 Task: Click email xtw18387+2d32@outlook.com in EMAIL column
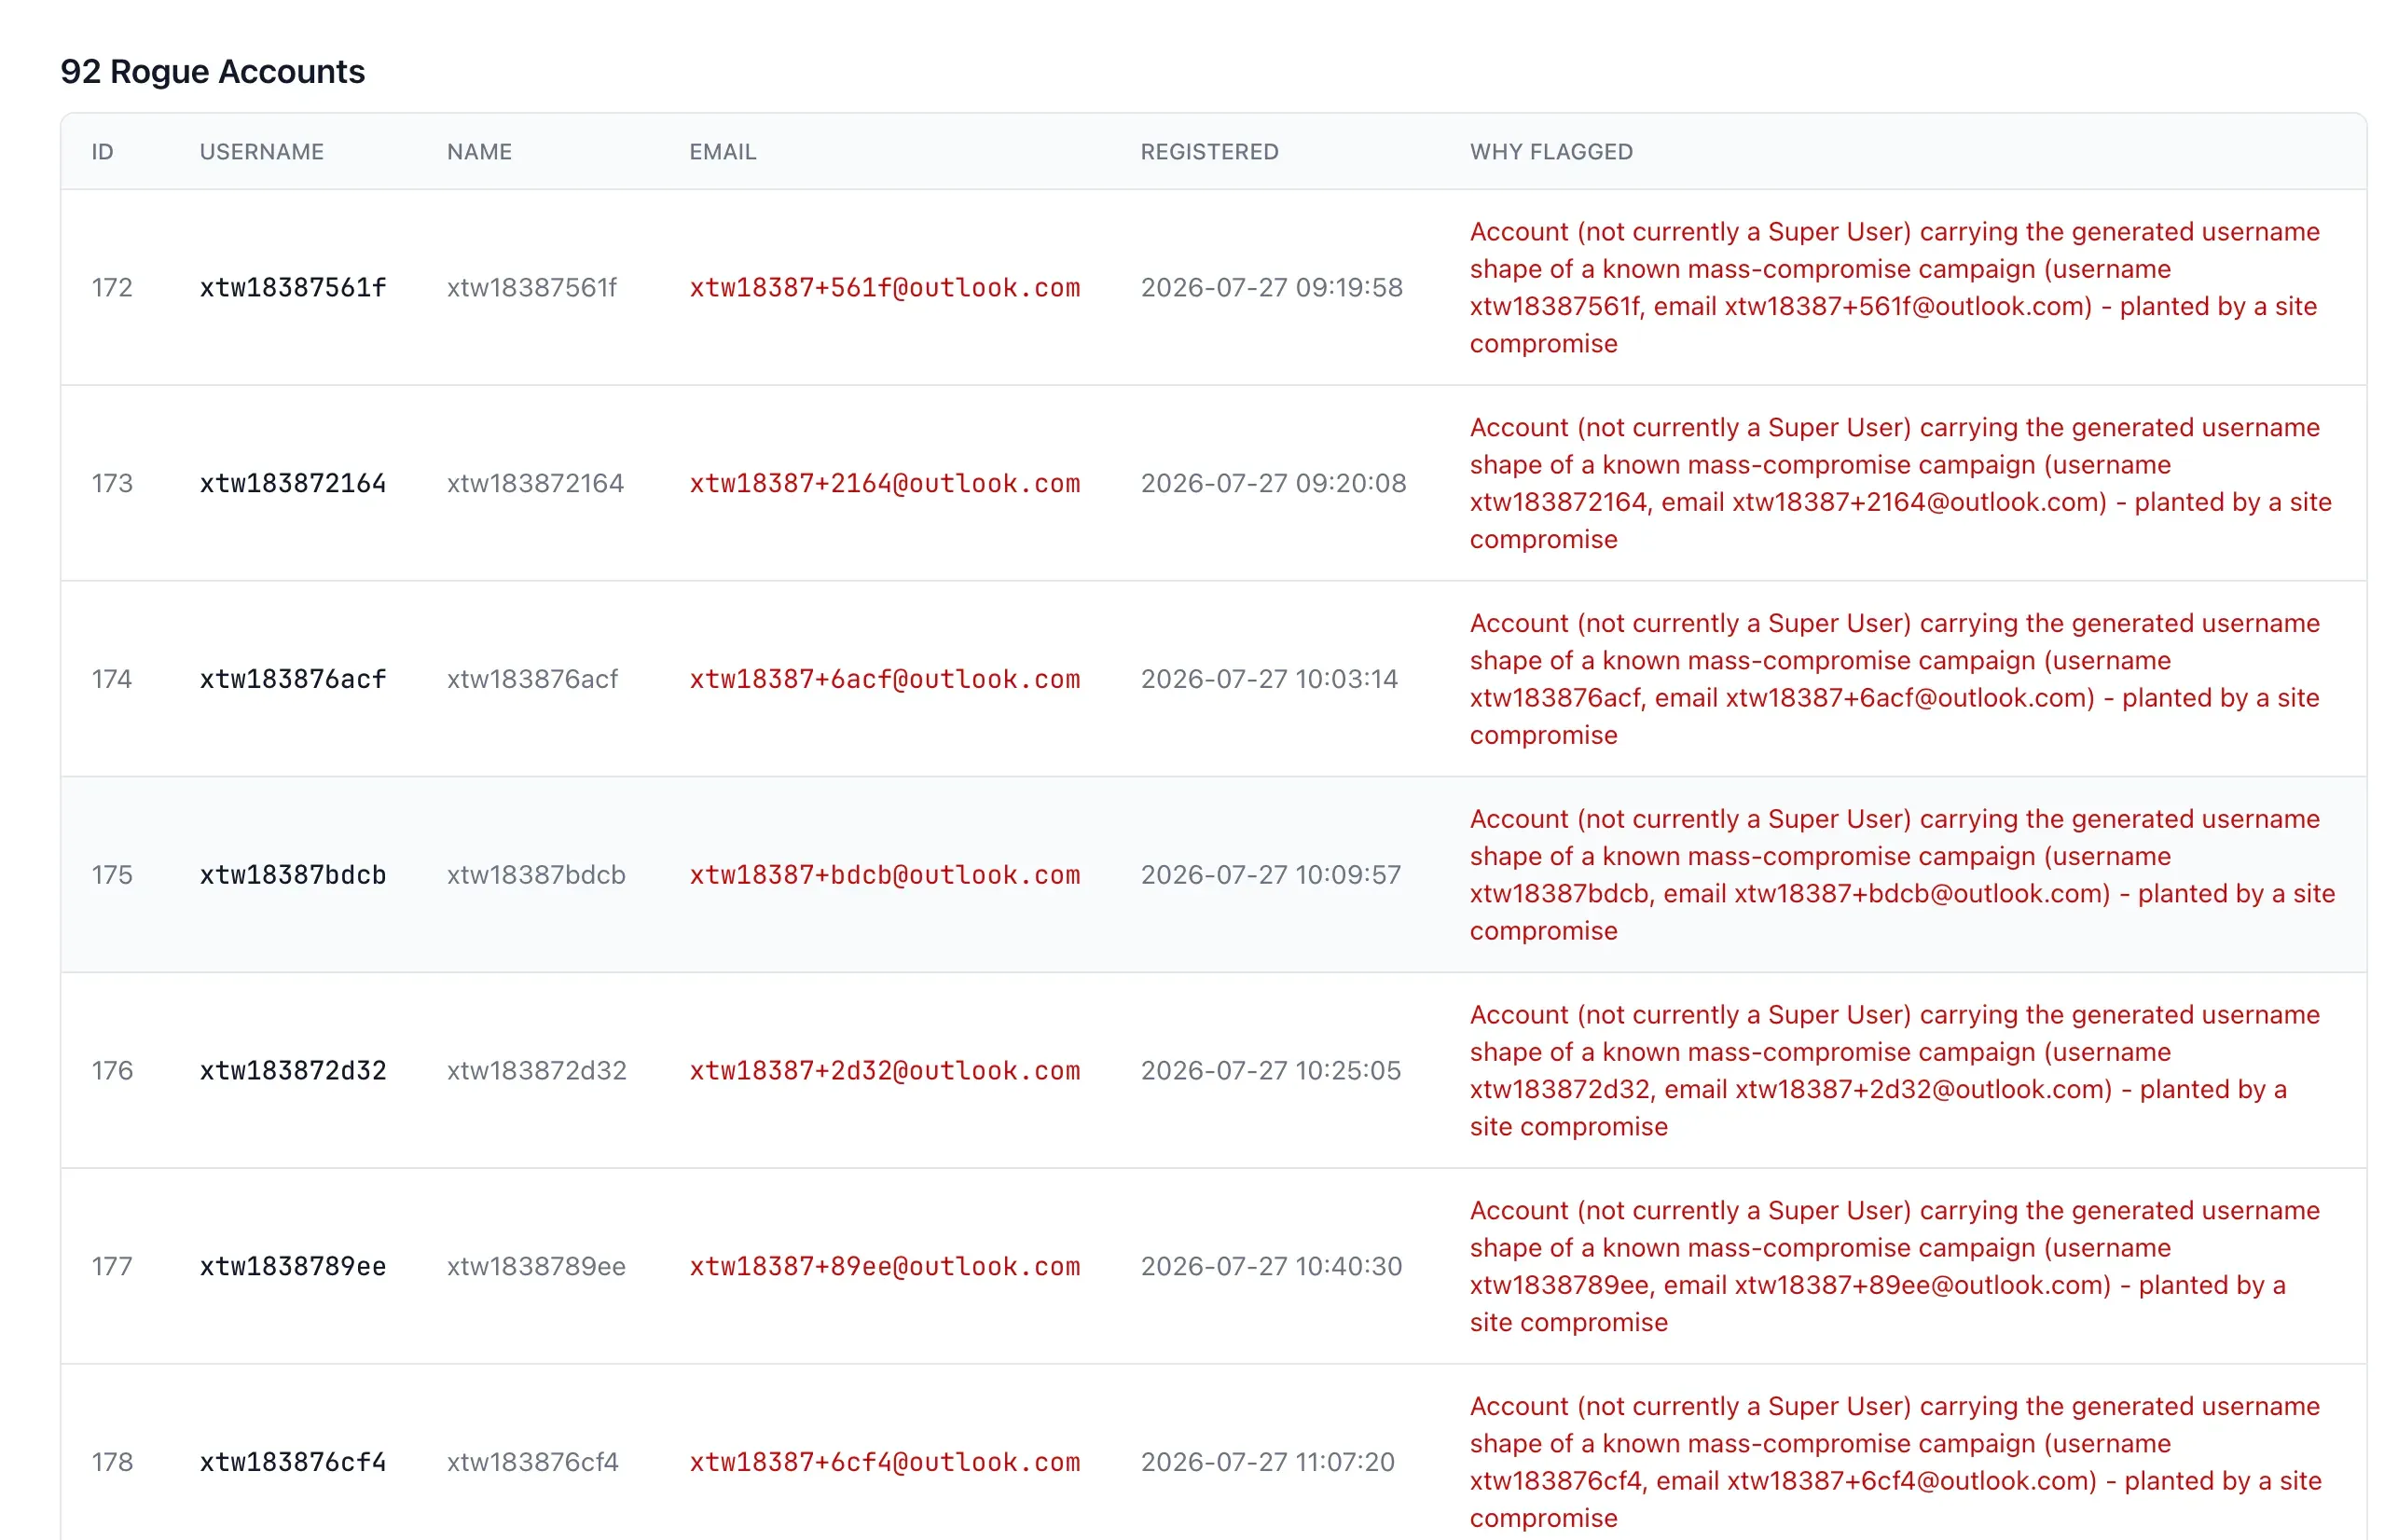[885, 1071]
